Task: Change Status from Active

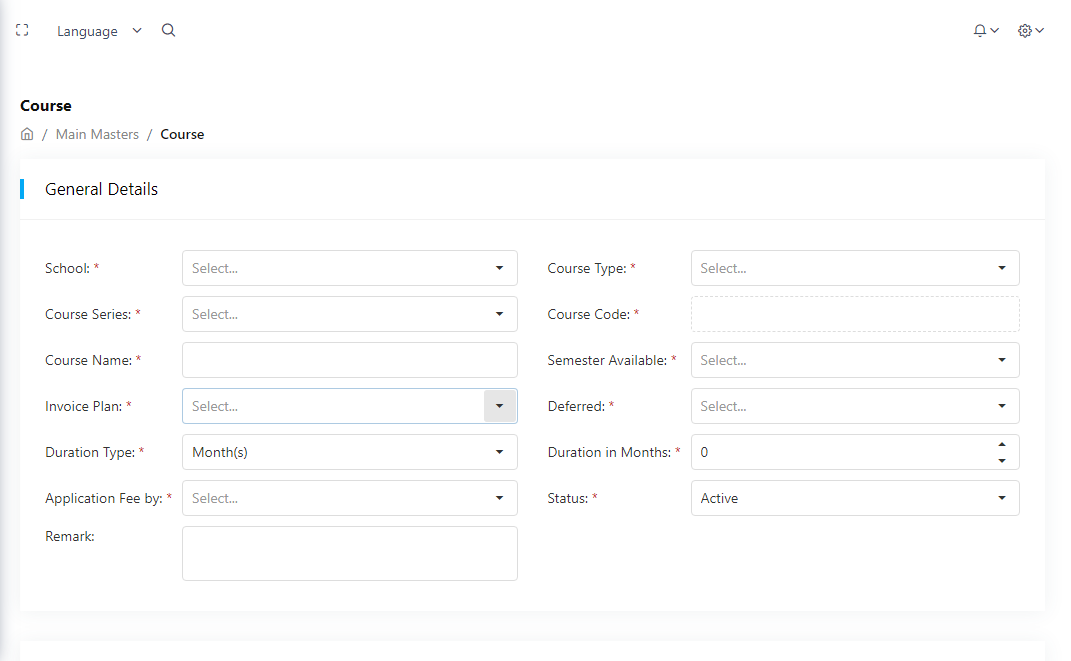Action: [855, 498]
